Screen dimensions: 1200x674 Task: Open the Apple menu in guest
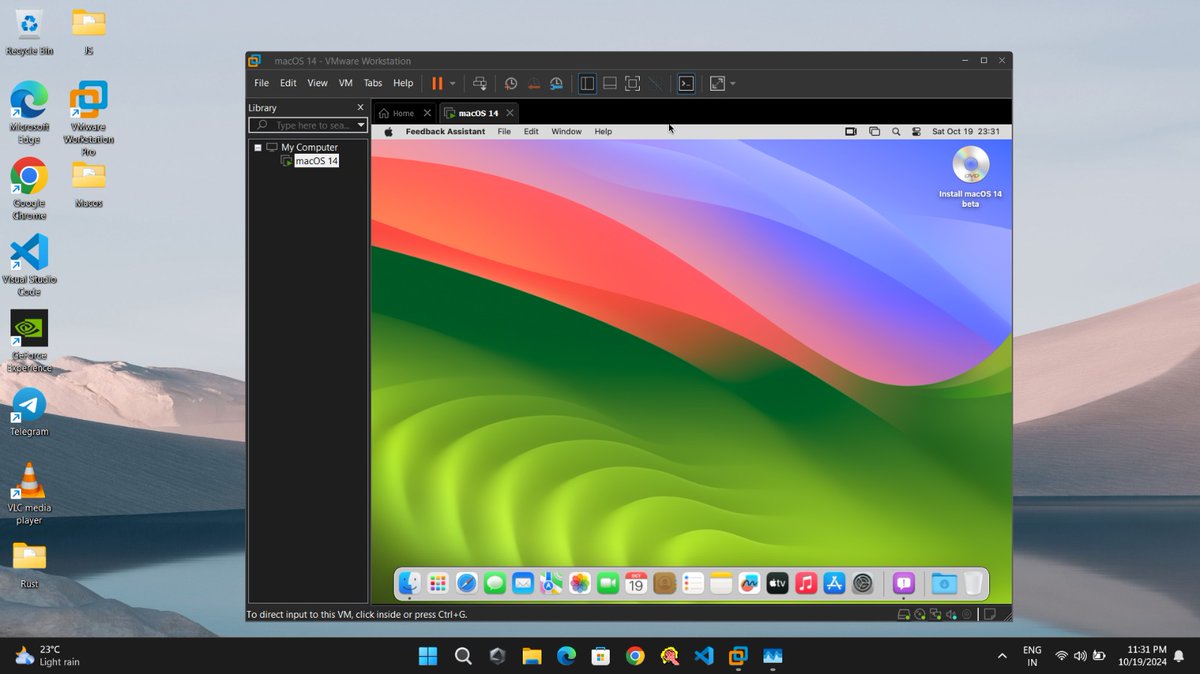click(x=388, y=131)
